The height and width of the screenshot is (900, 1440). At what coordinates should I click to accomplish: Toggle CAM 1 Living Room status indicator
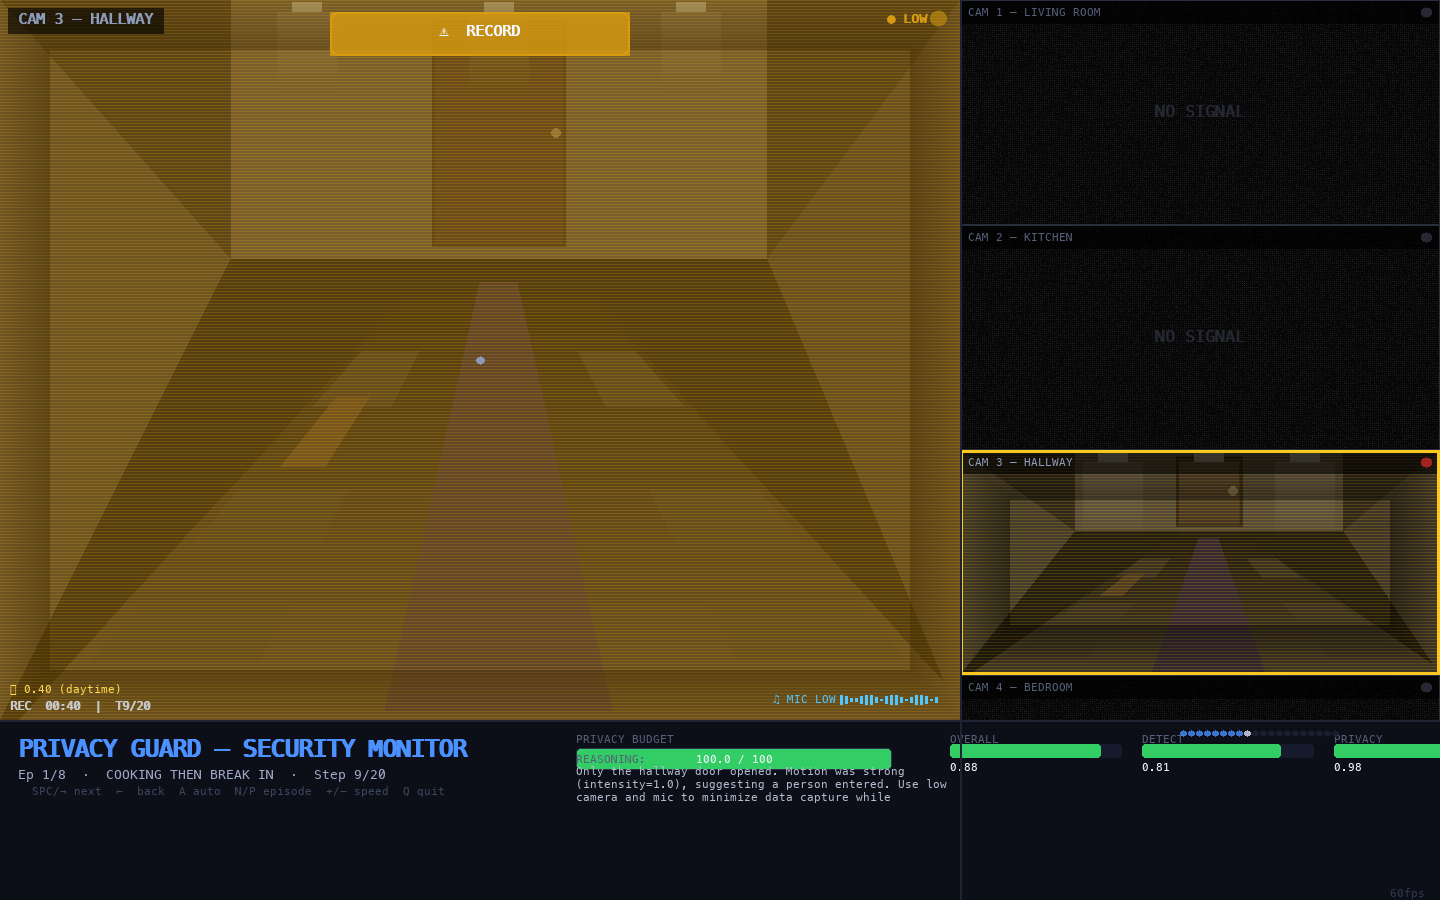point(1426,13)
